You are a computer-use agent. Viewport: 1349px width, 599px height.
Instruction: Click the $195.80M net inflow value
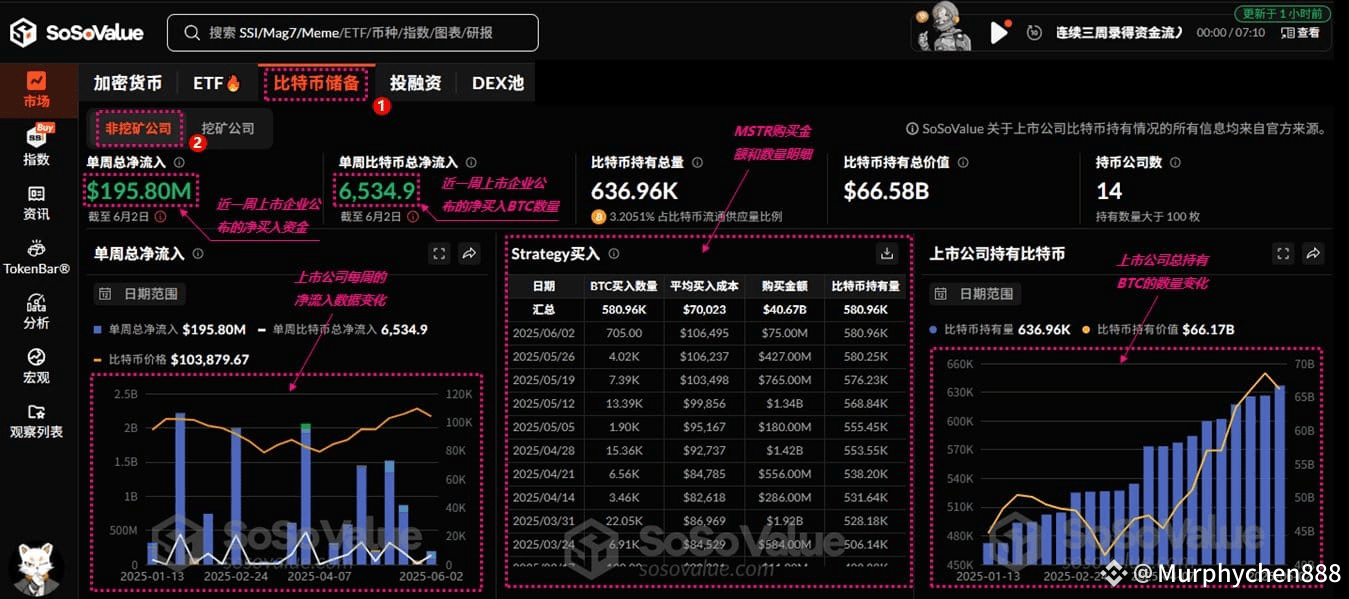(x=138, y=190)
